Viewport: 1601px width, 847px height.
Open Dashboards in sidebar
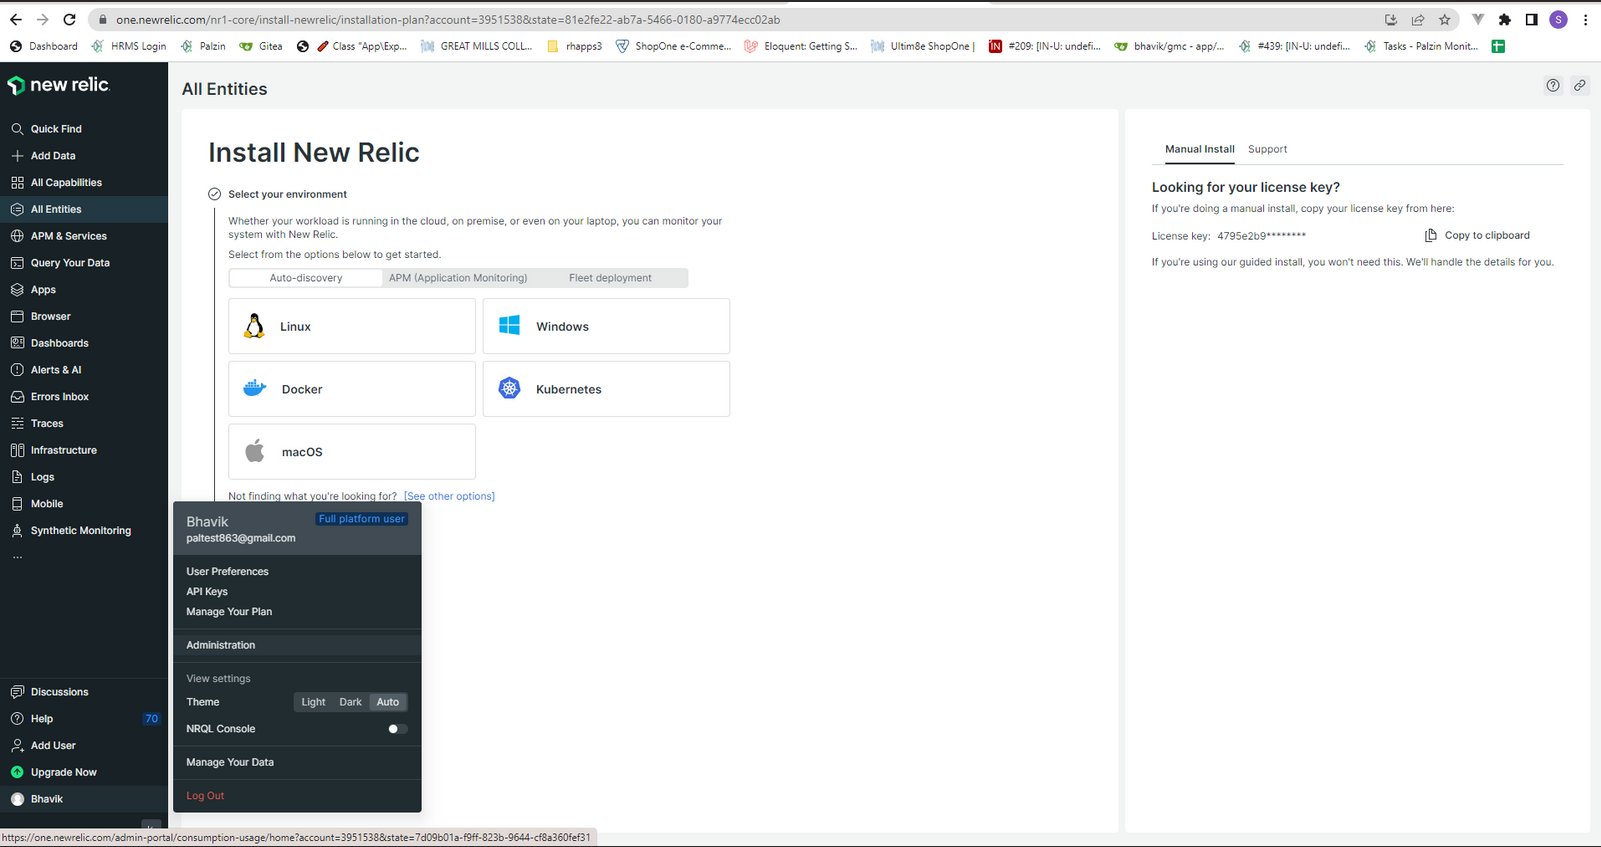59,343
